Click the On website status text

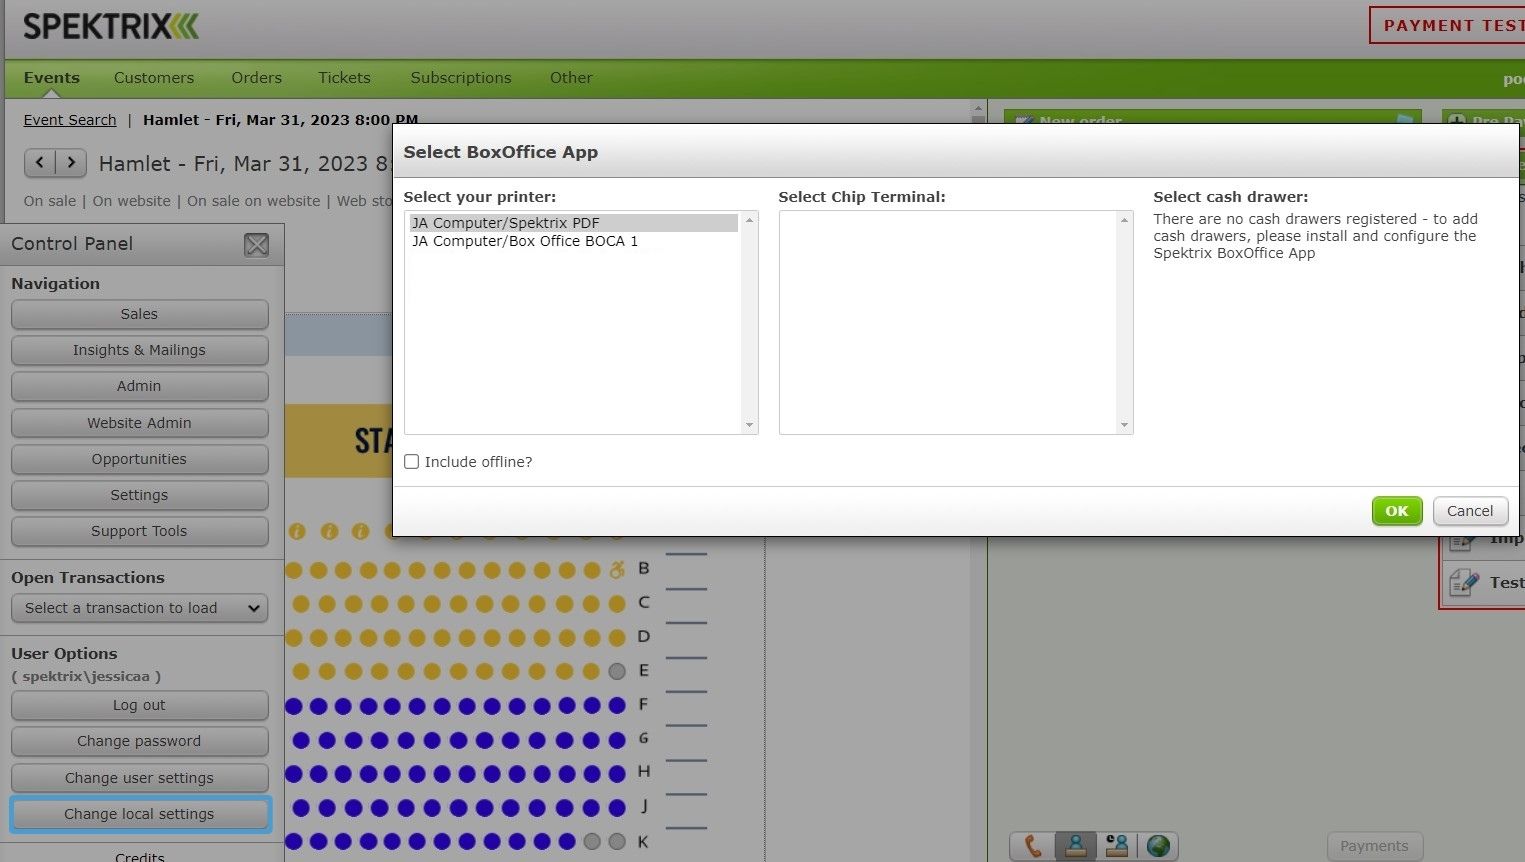tap(132, 201)
